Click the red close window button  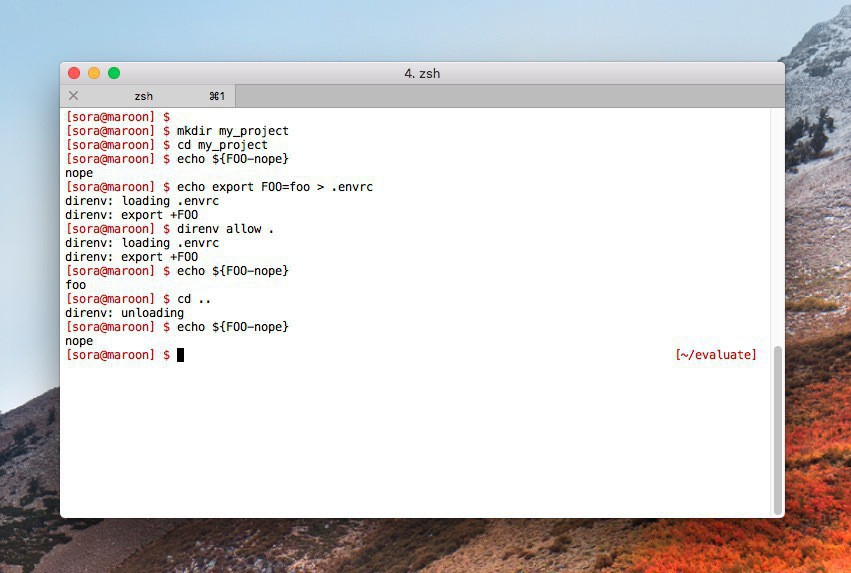74,73
